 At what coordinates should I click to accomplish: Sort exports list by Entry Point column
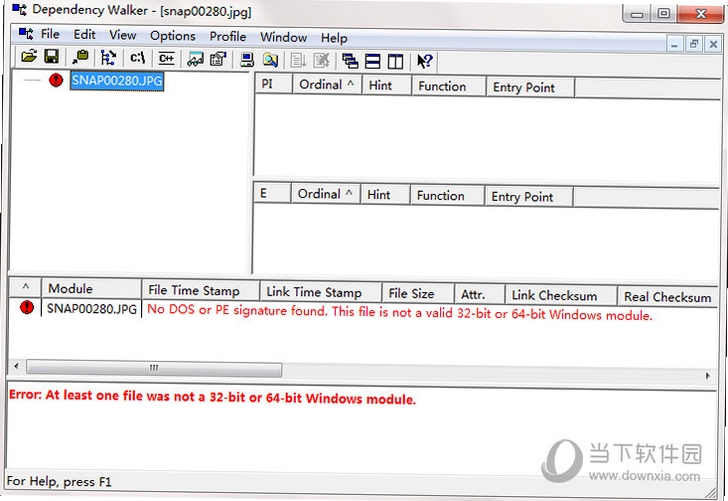pos(529,197)
